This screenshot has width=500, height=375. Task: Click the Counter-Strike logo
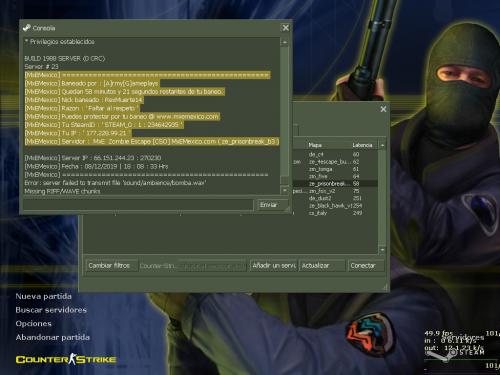pyautogui.click(x=66, y=359)
